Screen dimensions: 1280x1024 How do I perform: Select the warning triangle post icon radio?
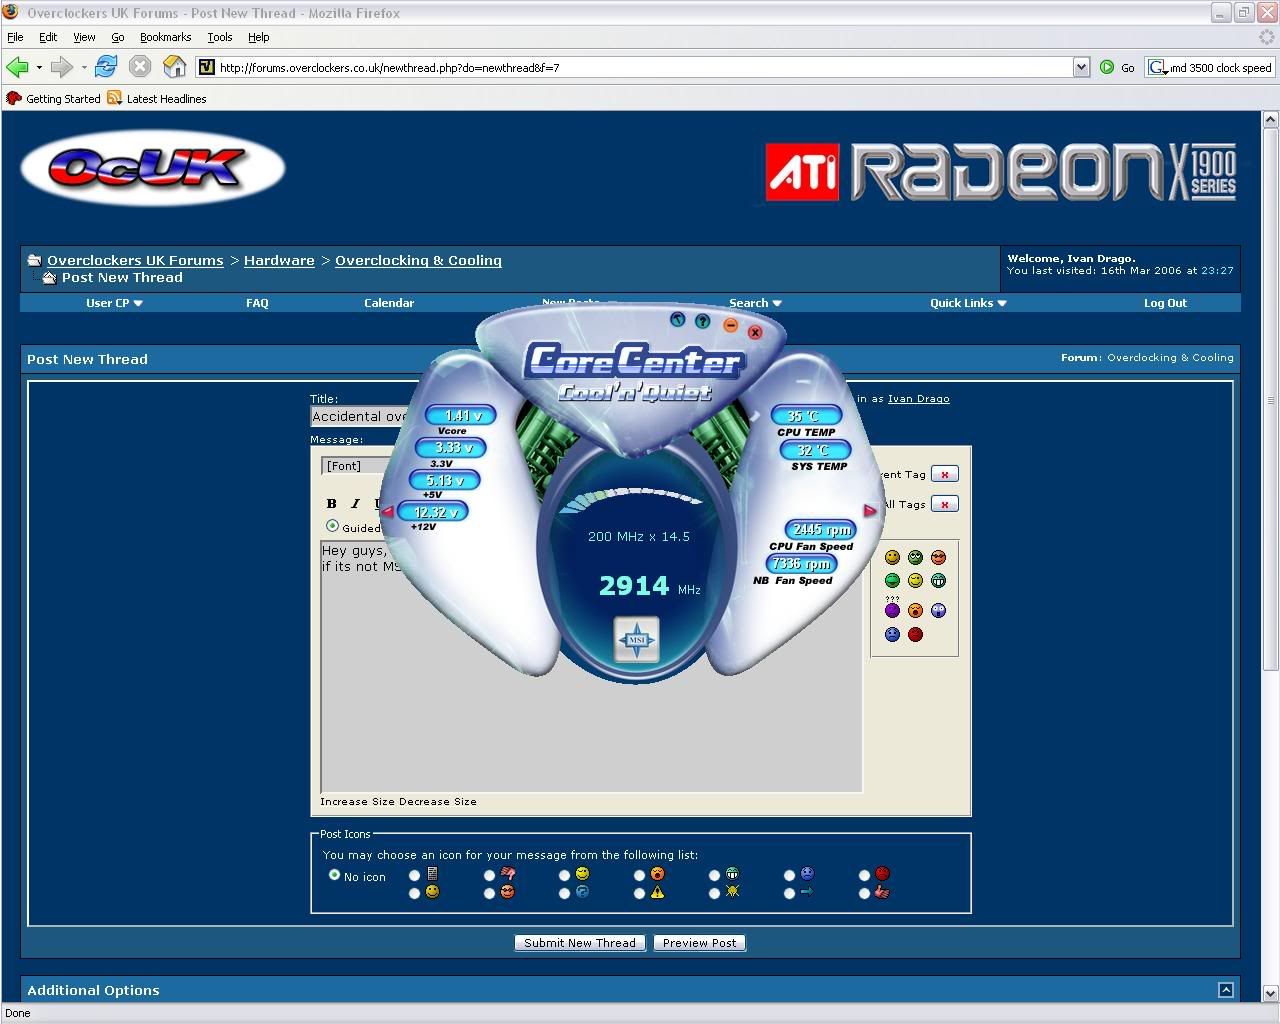pos(639,893)
